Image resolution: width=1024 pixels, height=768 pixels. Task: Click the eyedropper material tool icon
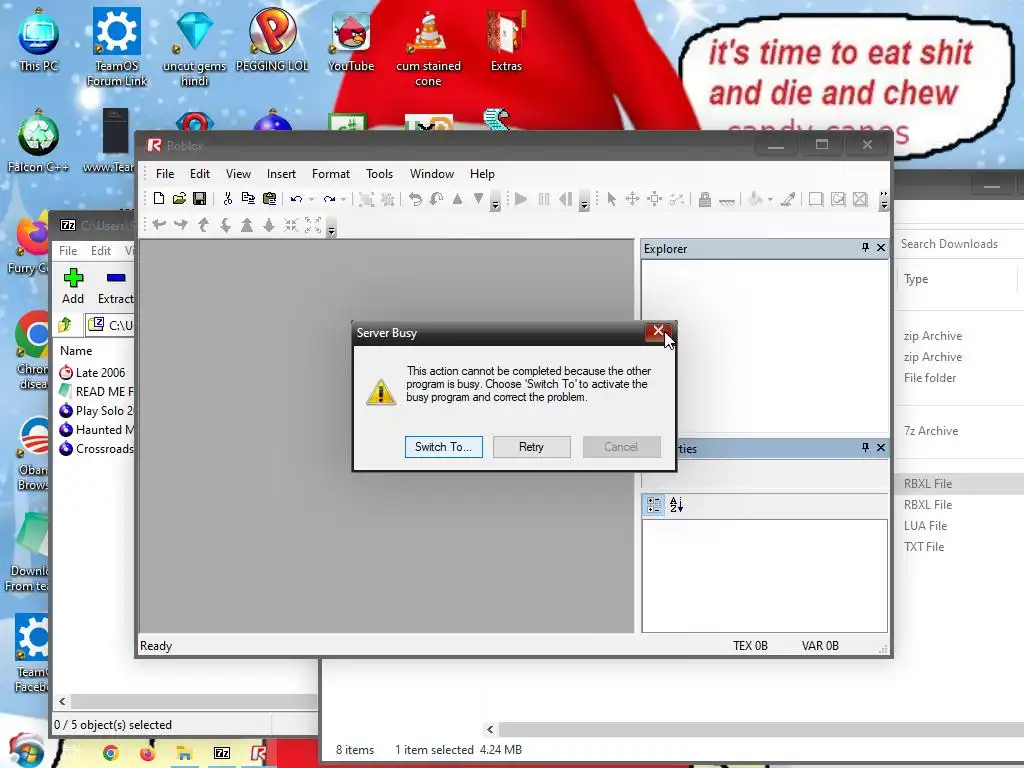[x=788, y=199]
